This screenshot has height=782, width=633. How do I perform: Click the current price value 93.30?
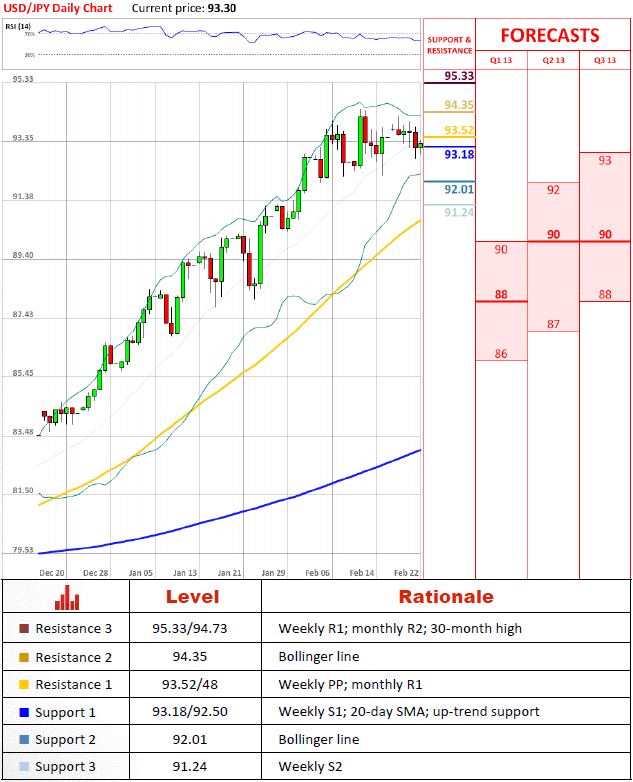tap(222, 8)
